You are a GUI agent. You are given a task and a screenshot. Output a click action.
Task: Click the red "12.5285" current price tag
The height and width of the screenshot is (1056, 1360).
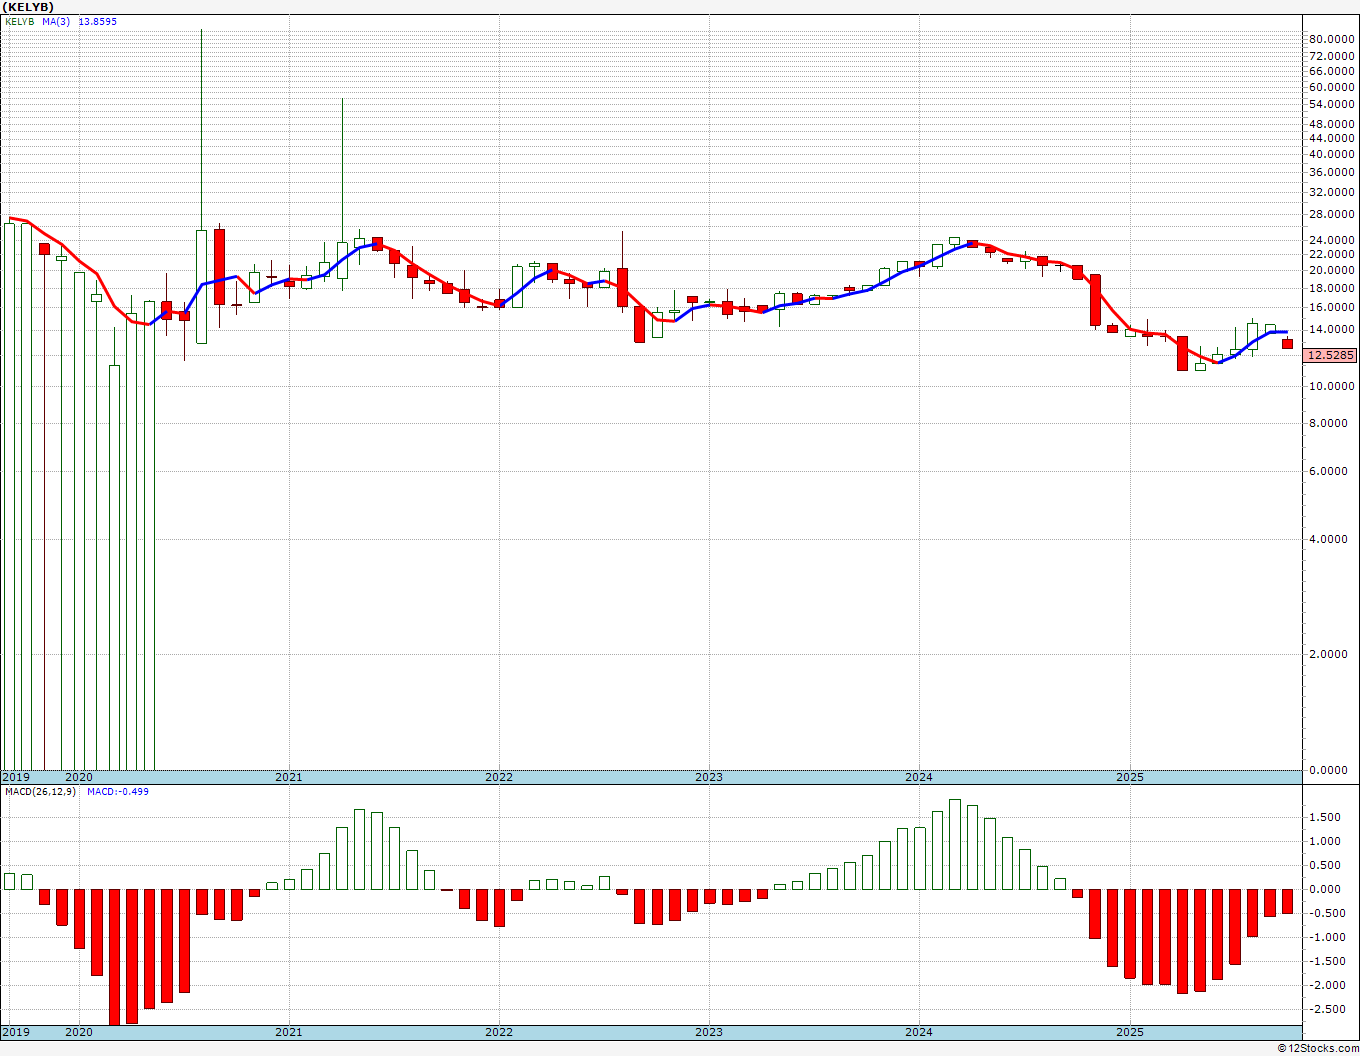[1331, 355]
